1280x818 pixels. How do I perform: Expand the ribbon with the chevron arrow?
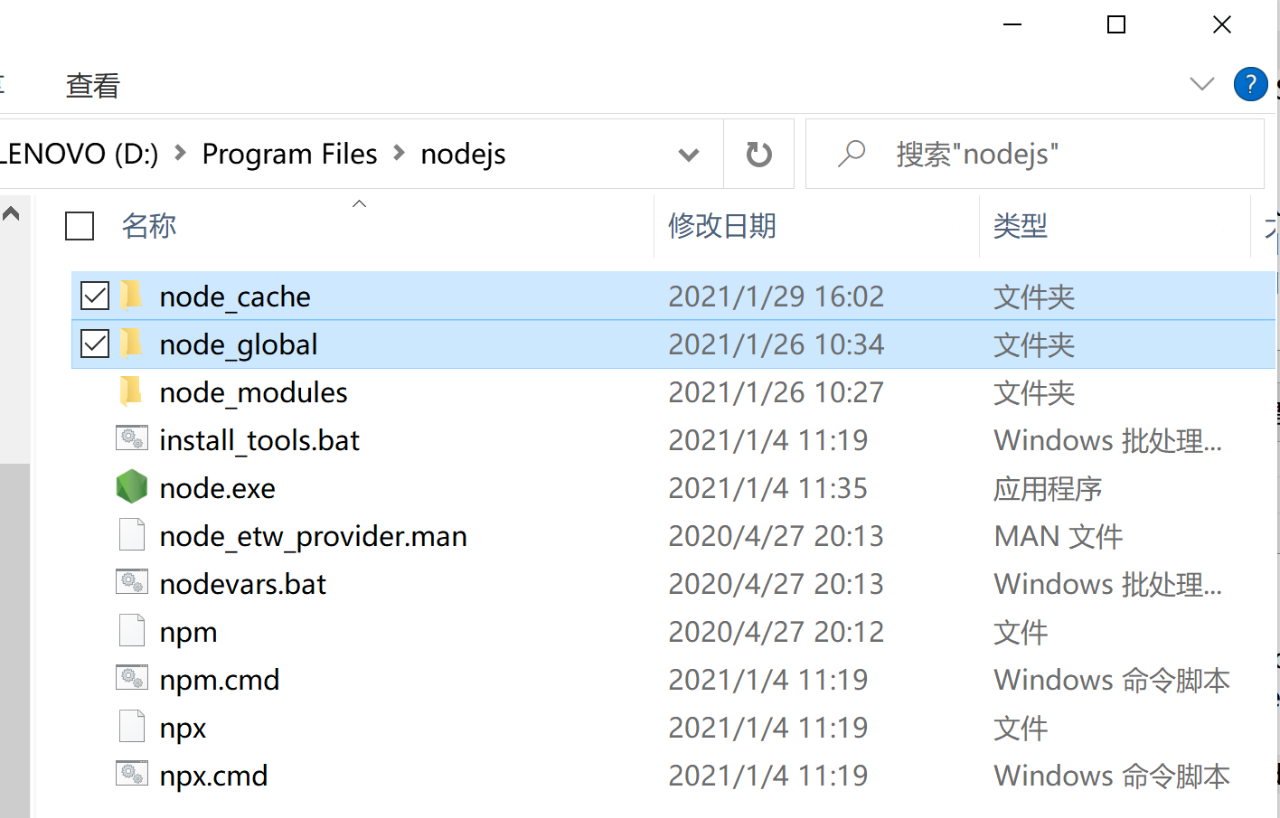point(1202,84)
